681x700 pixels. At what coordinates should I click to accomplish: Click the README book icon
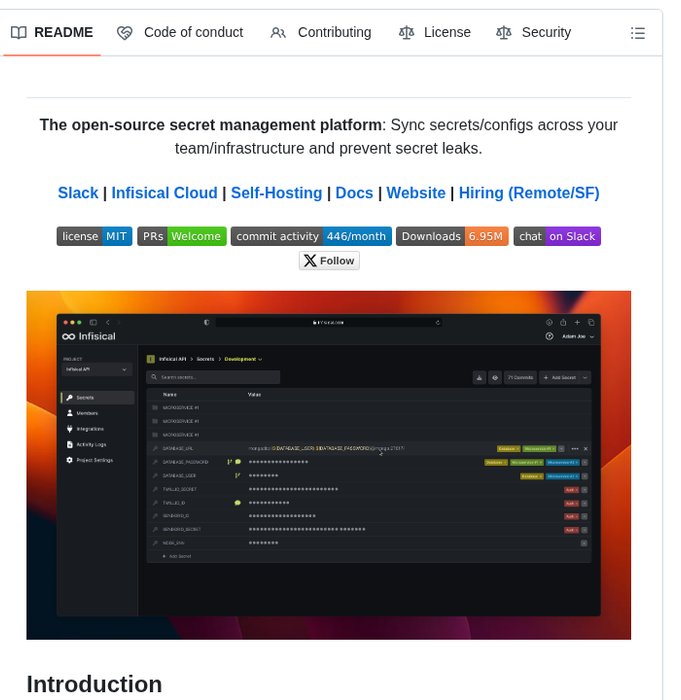click(x=19, y=33)
